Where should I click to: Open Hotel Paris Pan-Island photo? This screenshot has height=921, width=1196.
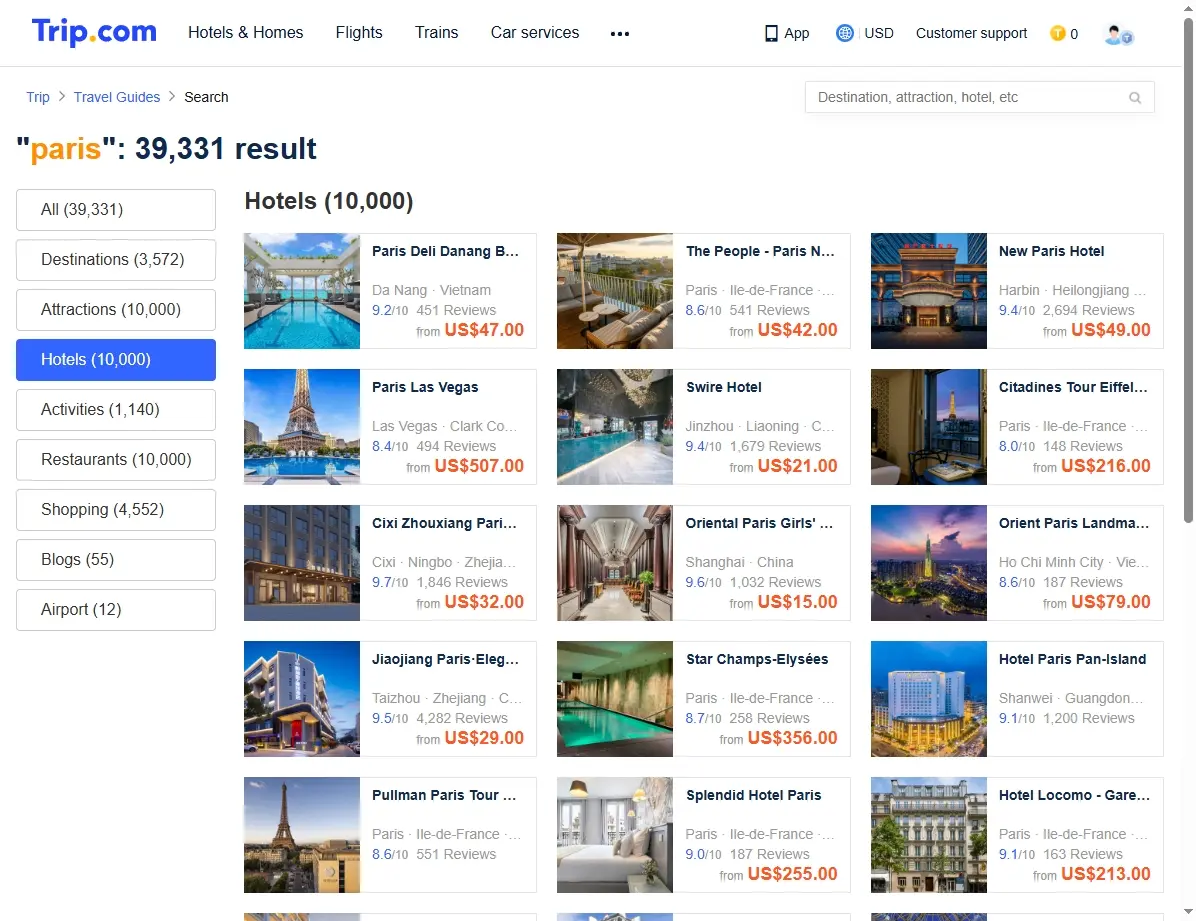[929, 699]
